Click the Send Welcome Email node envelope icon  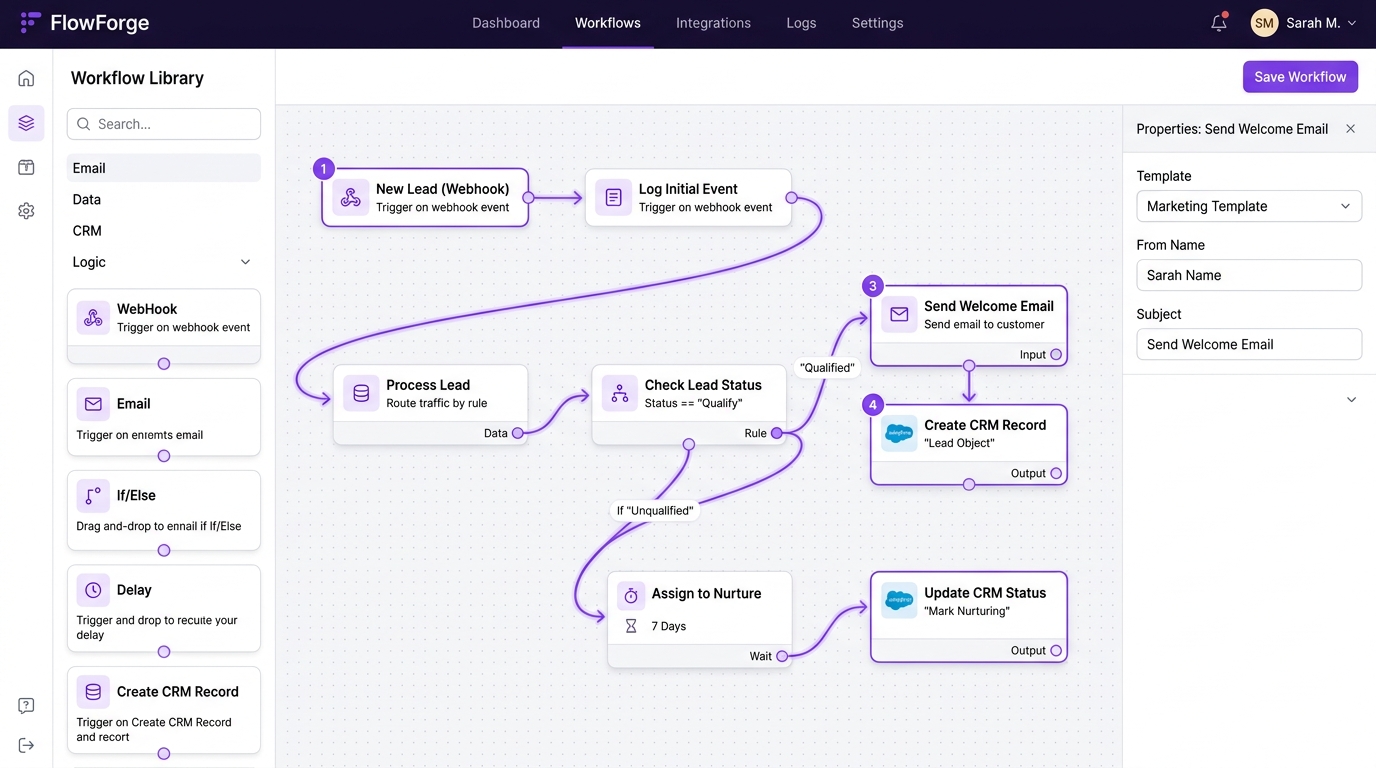(899, 314)
